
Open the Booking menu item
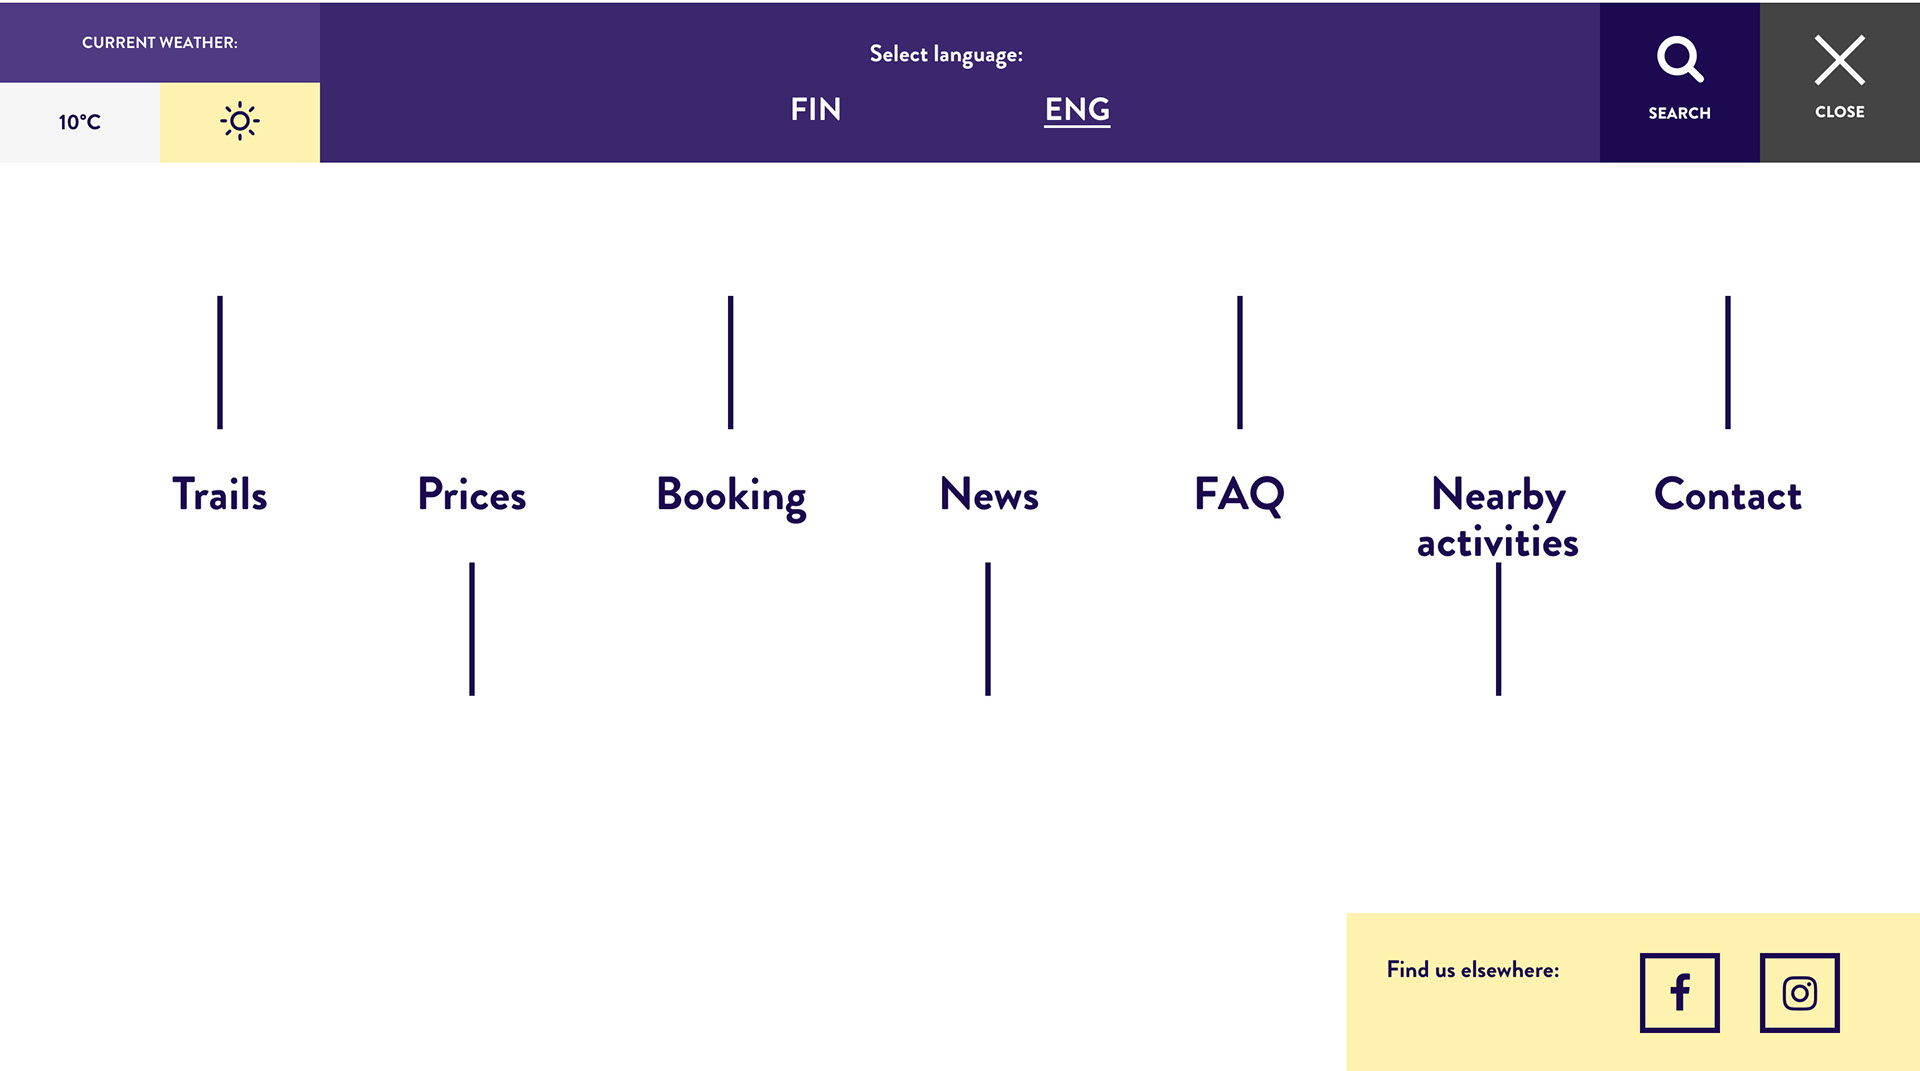(731, 496)
